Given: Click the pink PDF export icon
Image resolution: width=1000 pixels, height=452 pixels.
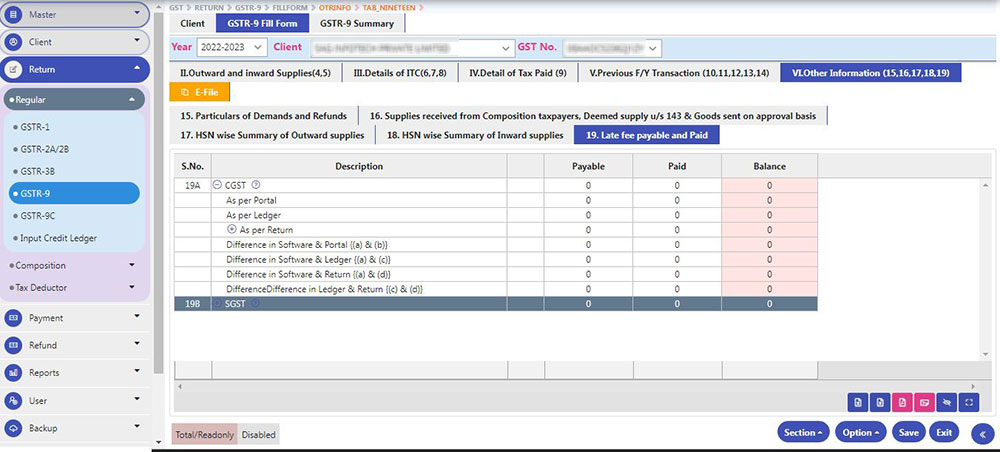Looking at the screenshot, I should tap(901, 402).
